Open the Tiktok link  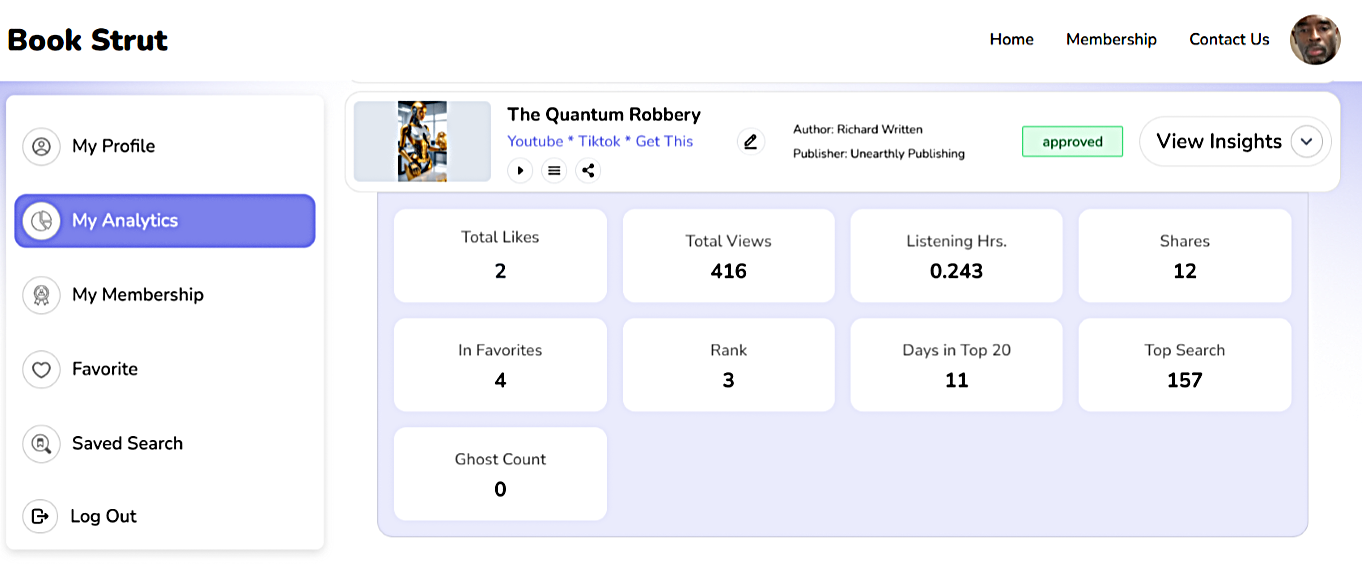[599, 142]
